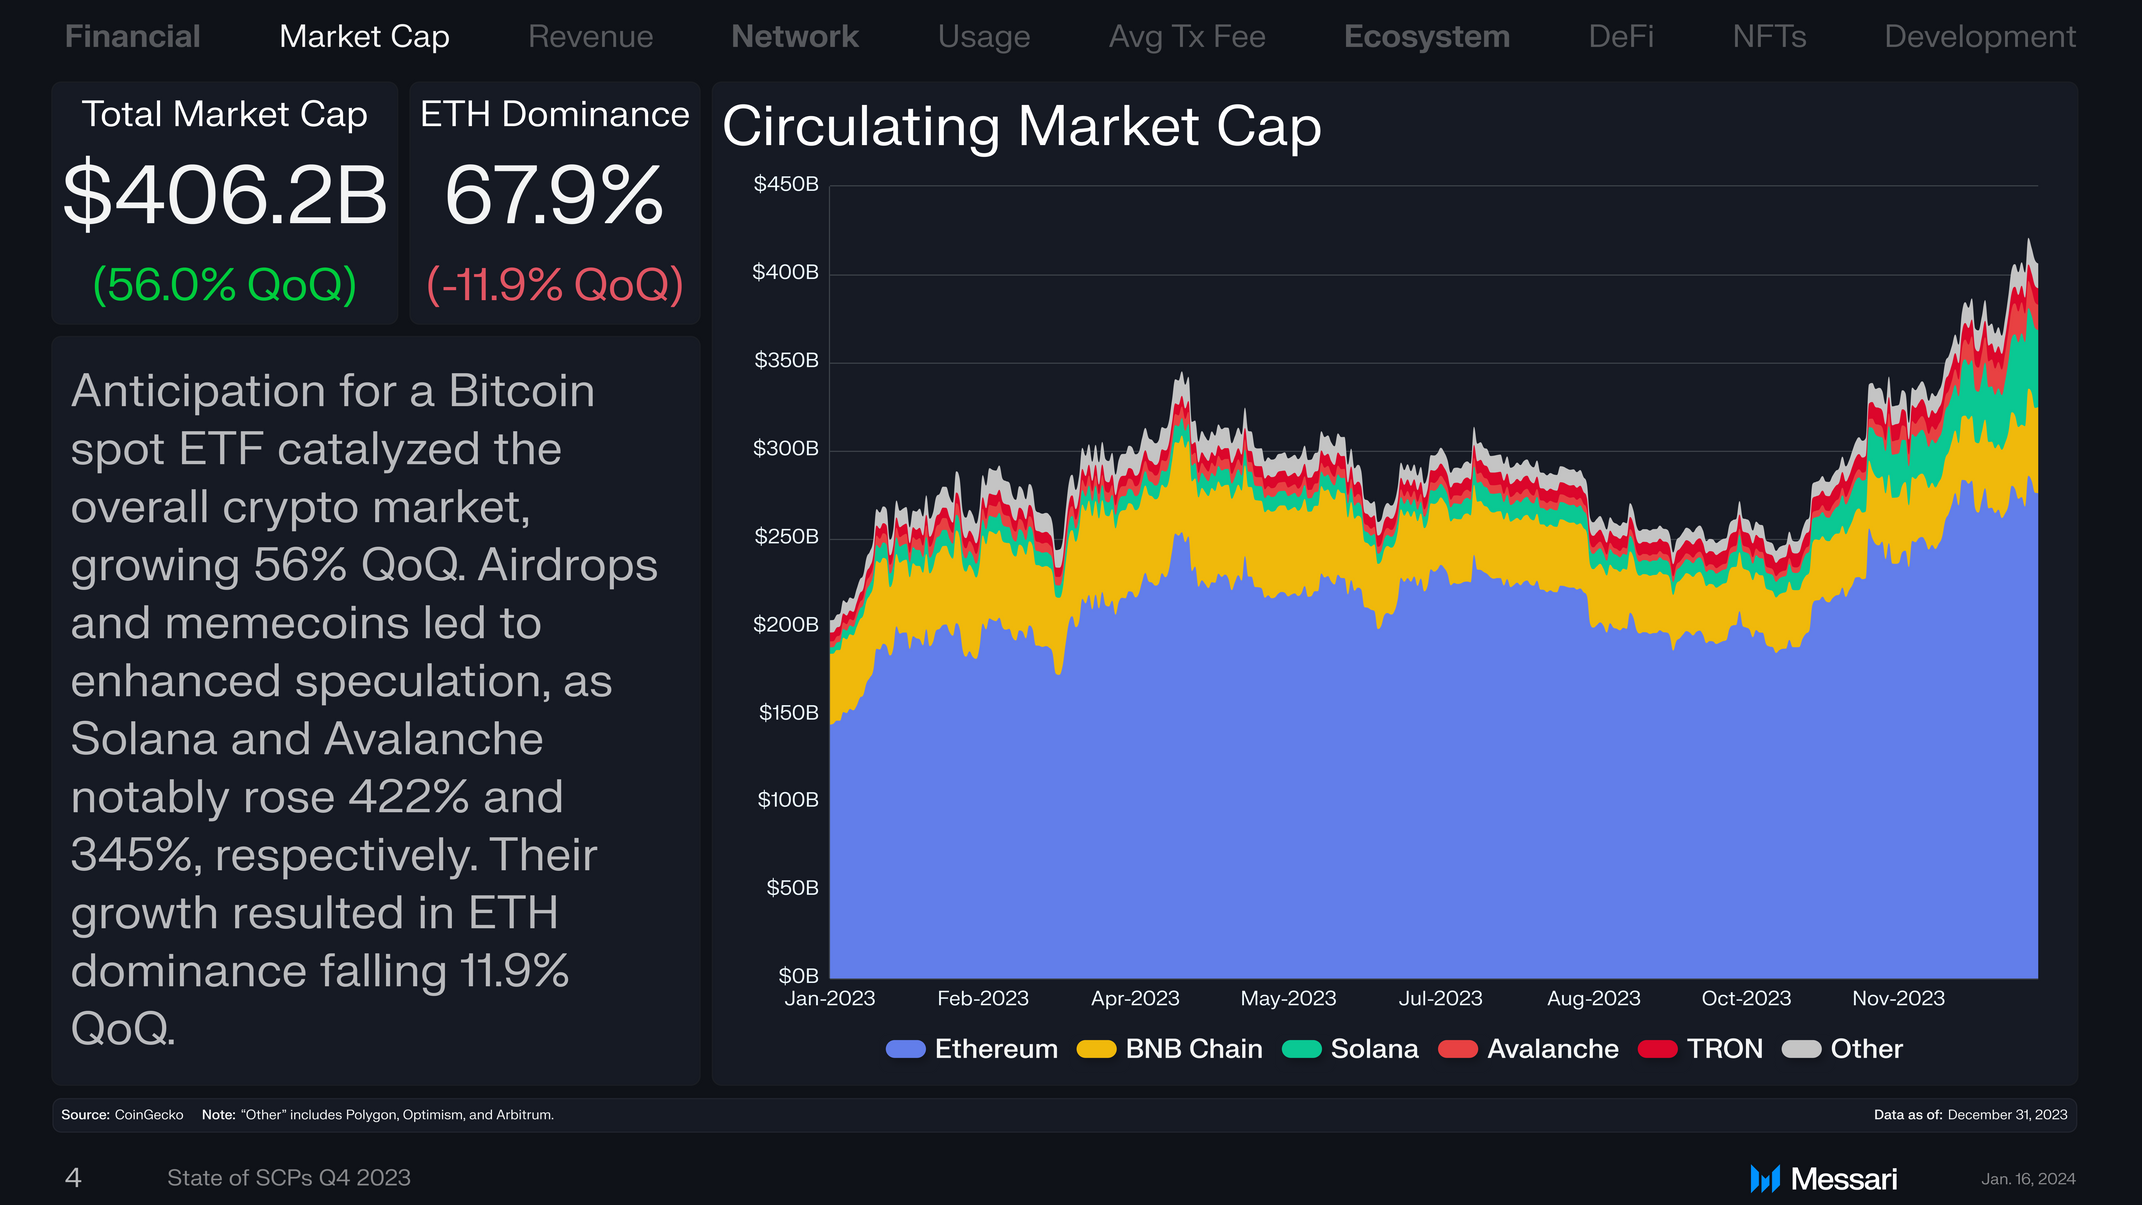Click the note about Polygon, Optimism, Arbitrum
2142x1205 pixels.
click(378, 1115)
